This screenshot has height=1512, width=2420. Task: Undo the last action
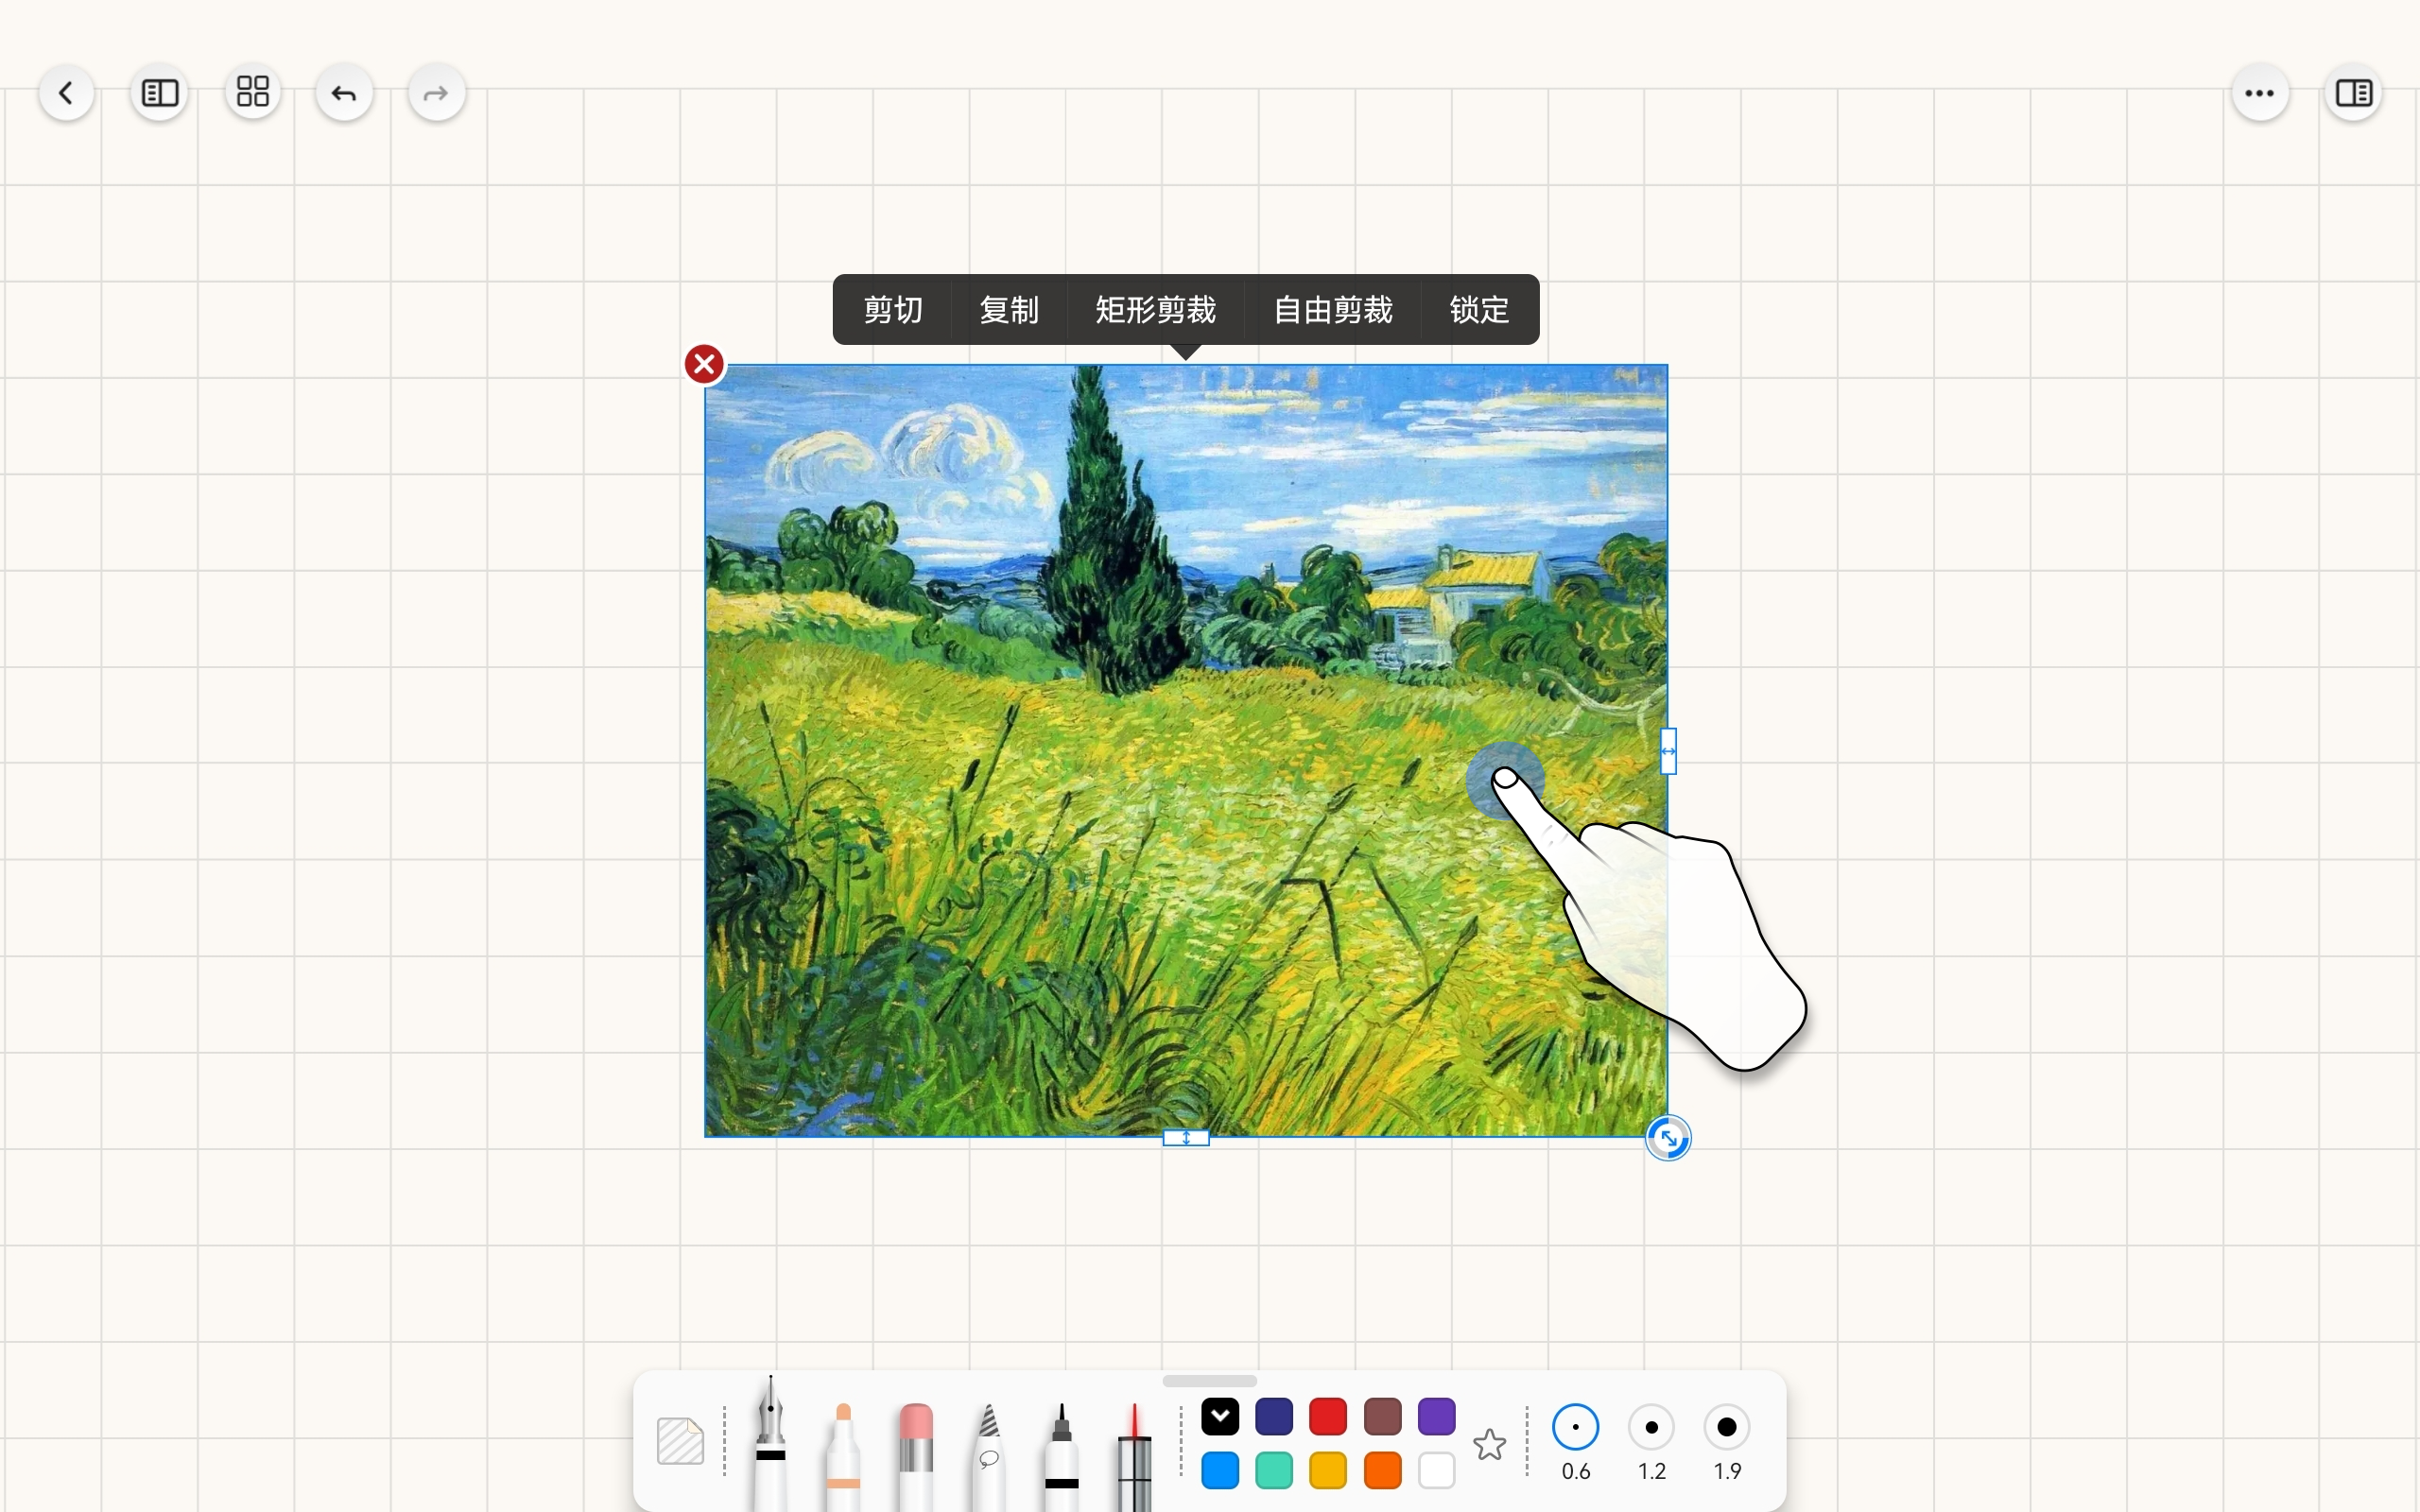(344, 94)
